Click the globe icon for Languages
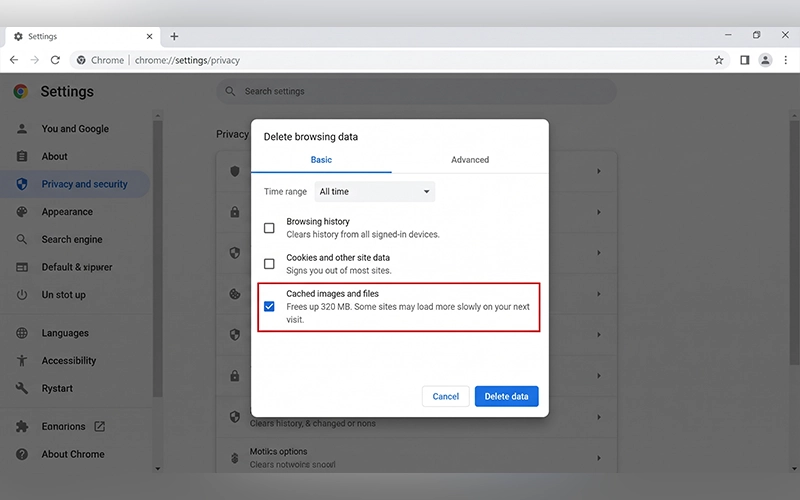The image size is (800, 500). coord(21,333)
